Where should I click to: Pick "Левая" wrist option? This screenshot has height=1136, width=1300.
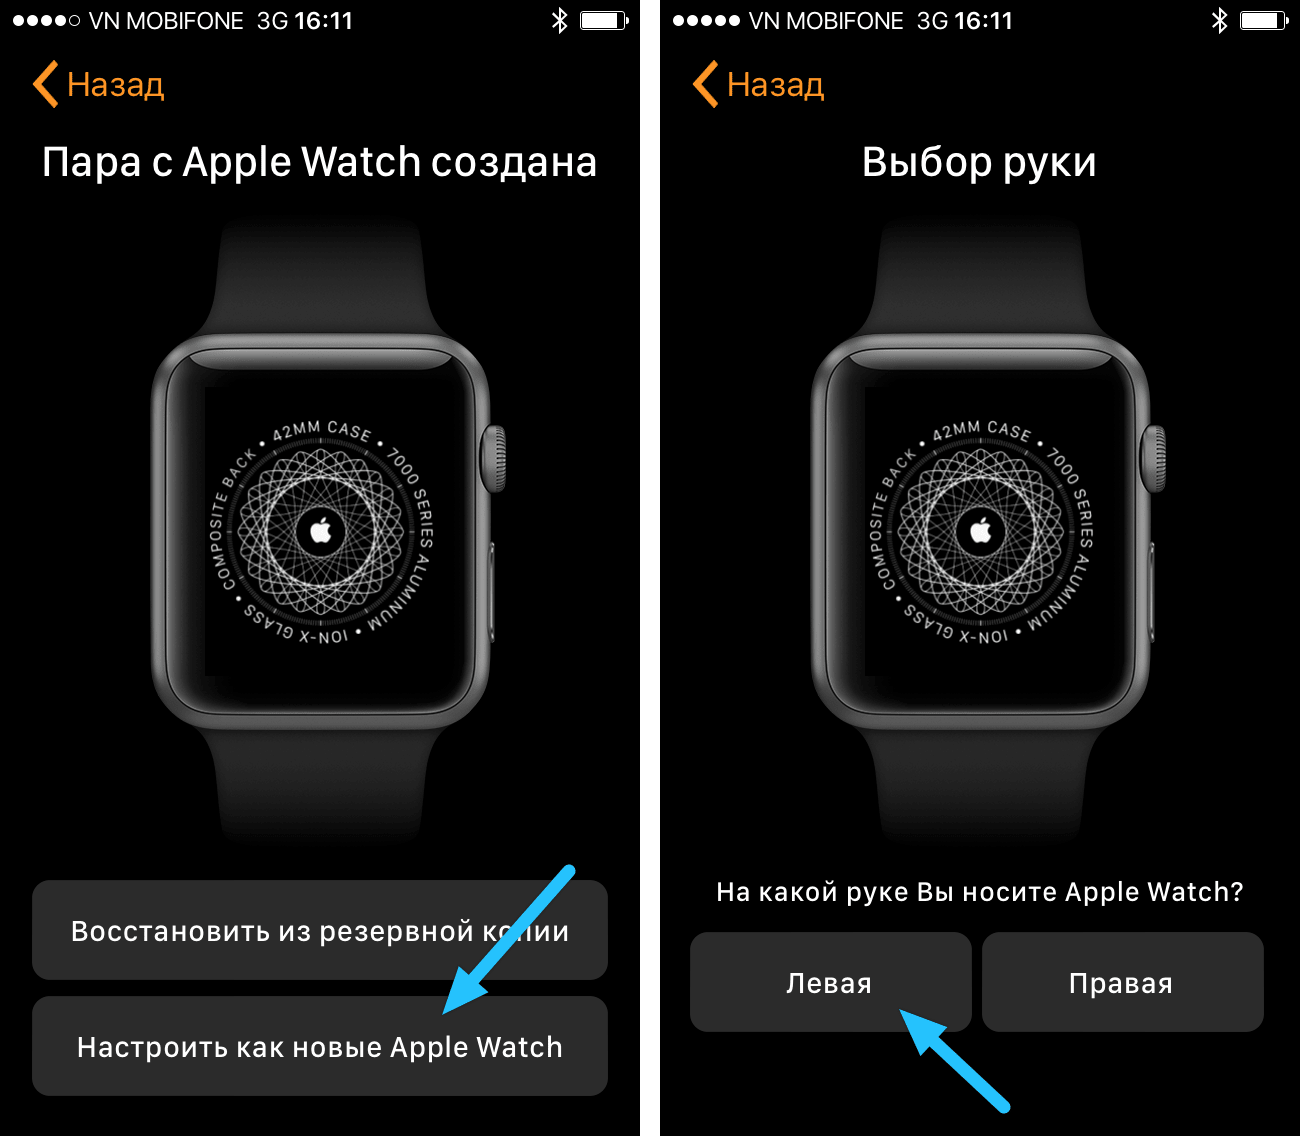pos(830,982)
